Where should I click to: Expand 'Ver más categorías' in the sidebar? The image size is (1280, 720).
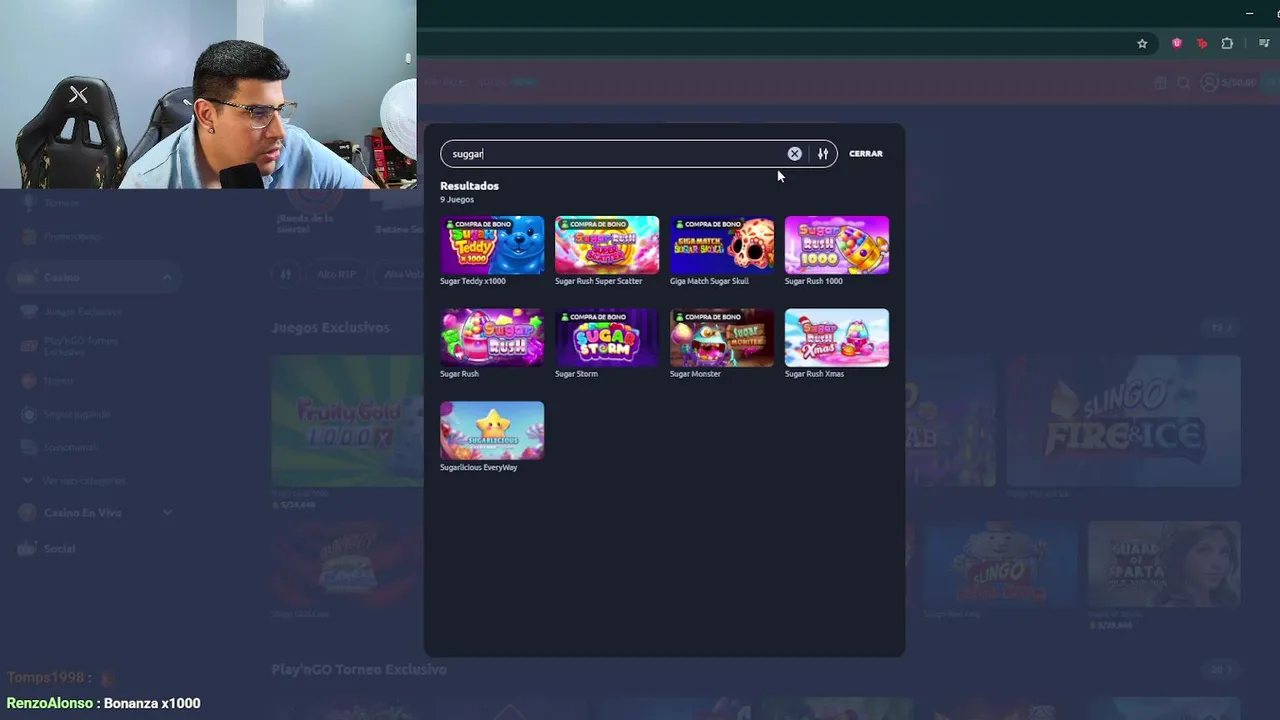[x=83, y=481]
